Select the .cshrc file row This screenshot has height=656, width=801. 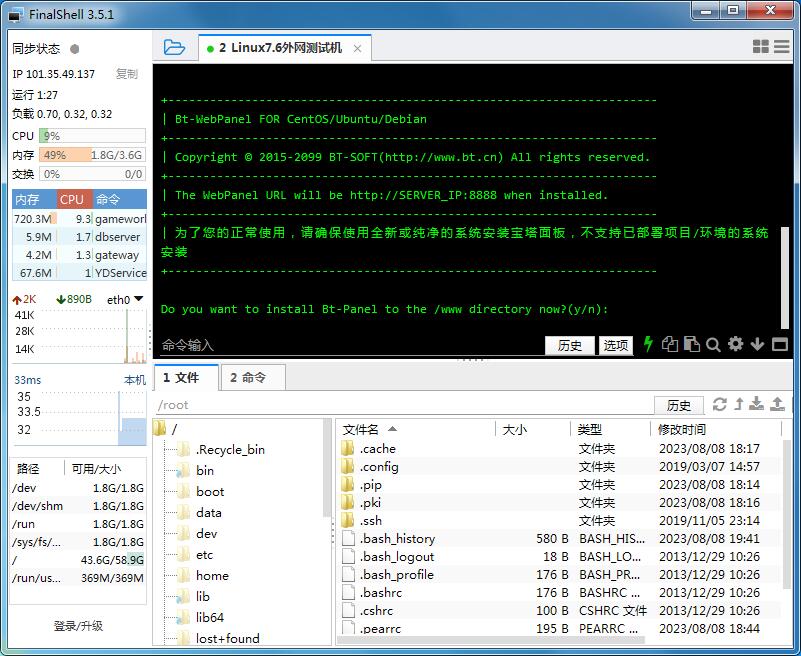(x=559, y=611)
